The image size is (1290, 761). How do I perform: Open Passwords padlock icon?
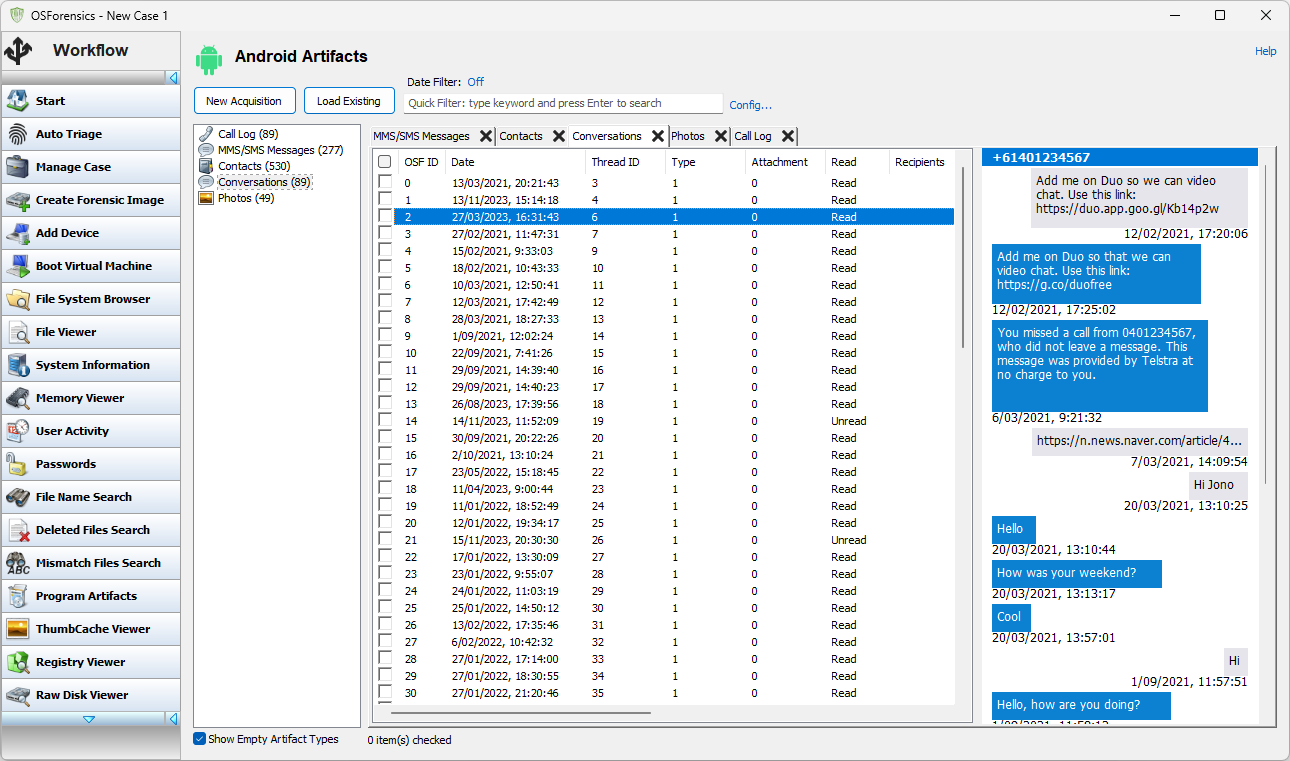[x=18, y=464]
